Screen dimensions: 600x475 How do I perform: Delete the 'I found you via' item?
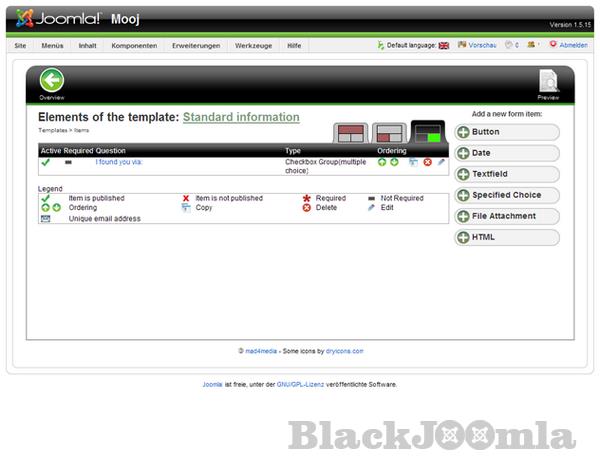427,161
